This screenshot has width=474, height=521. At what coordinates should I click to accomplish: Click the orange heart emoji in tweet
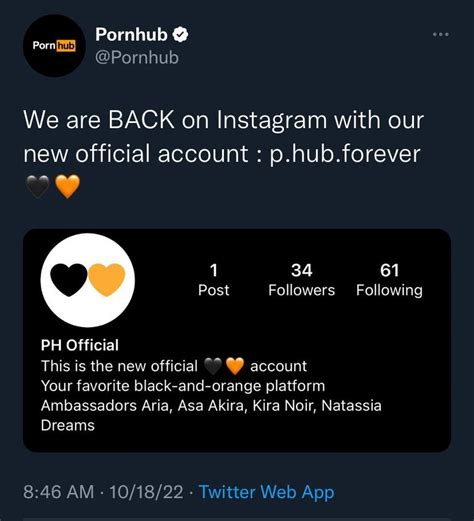click(x=67, y=186)
